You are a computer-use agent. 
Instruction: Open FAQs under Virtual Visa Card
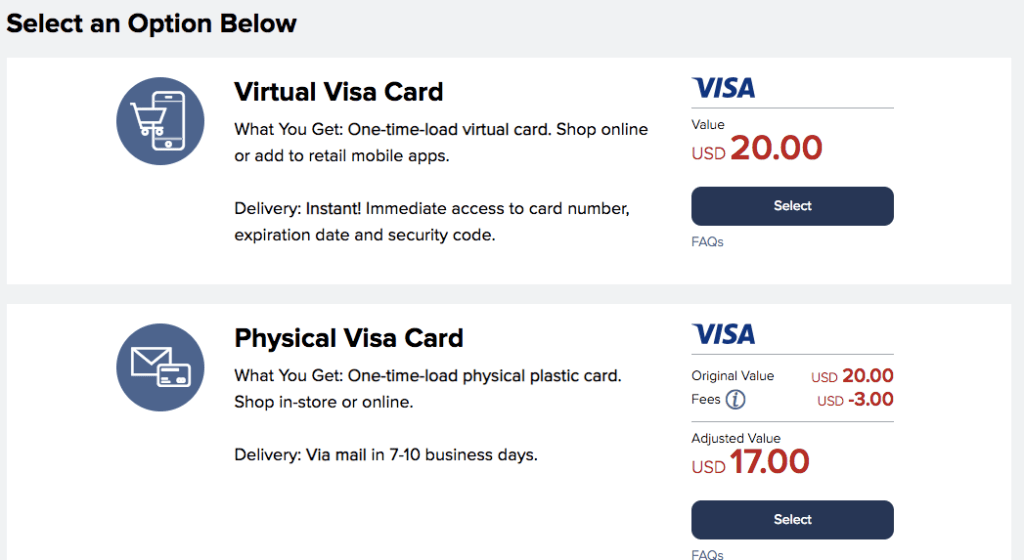(x=707, y=241)
